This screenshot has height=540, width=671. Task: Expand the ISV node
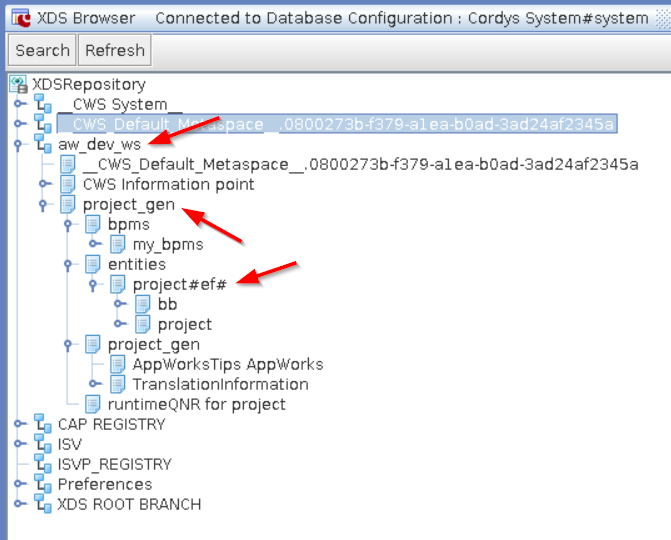(x=19, y=444)
